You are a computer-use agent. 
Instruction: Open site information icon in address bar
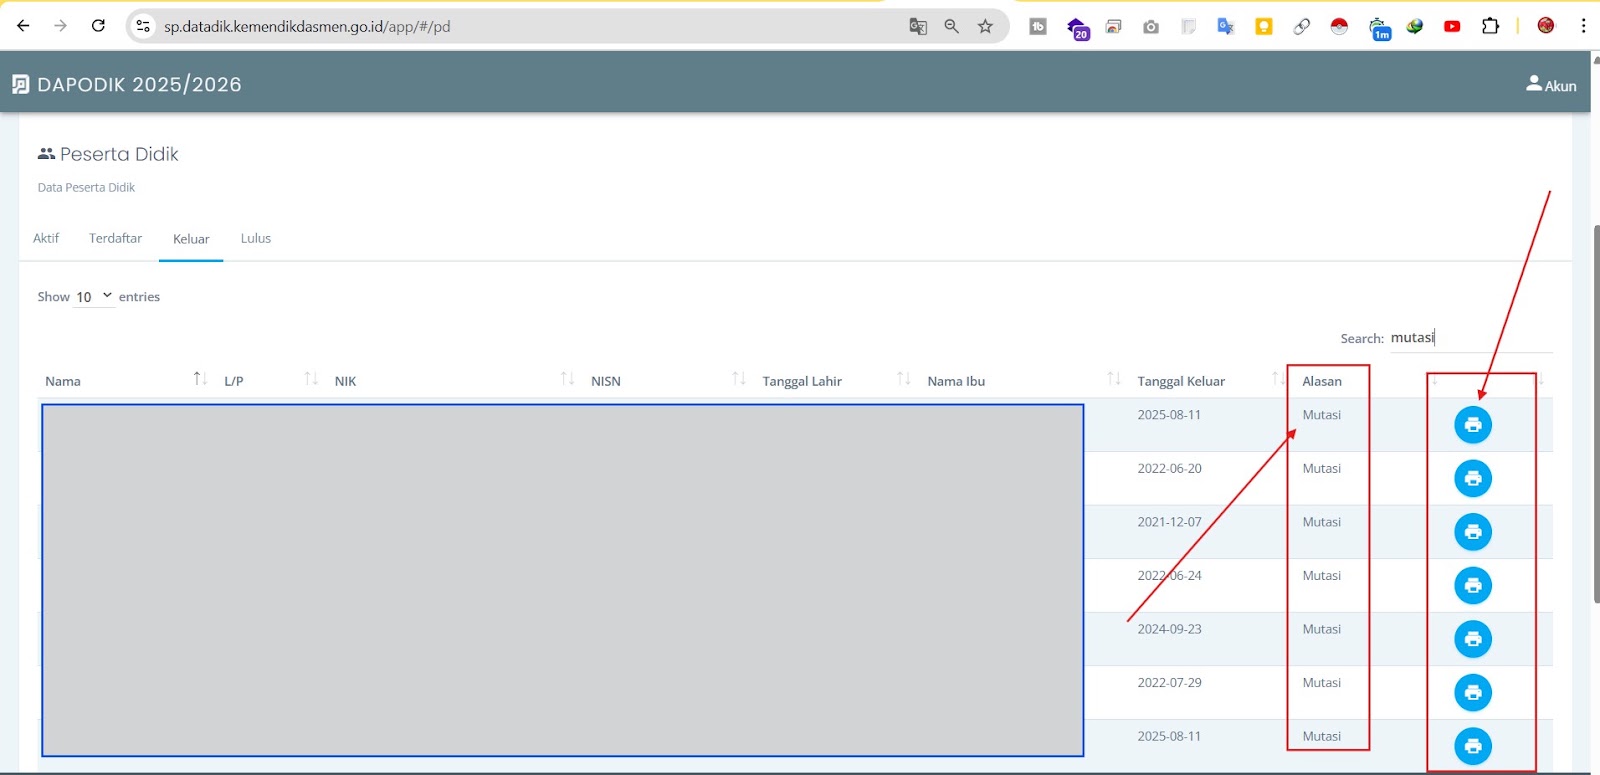pyautogui.click(x=143, y=26)
